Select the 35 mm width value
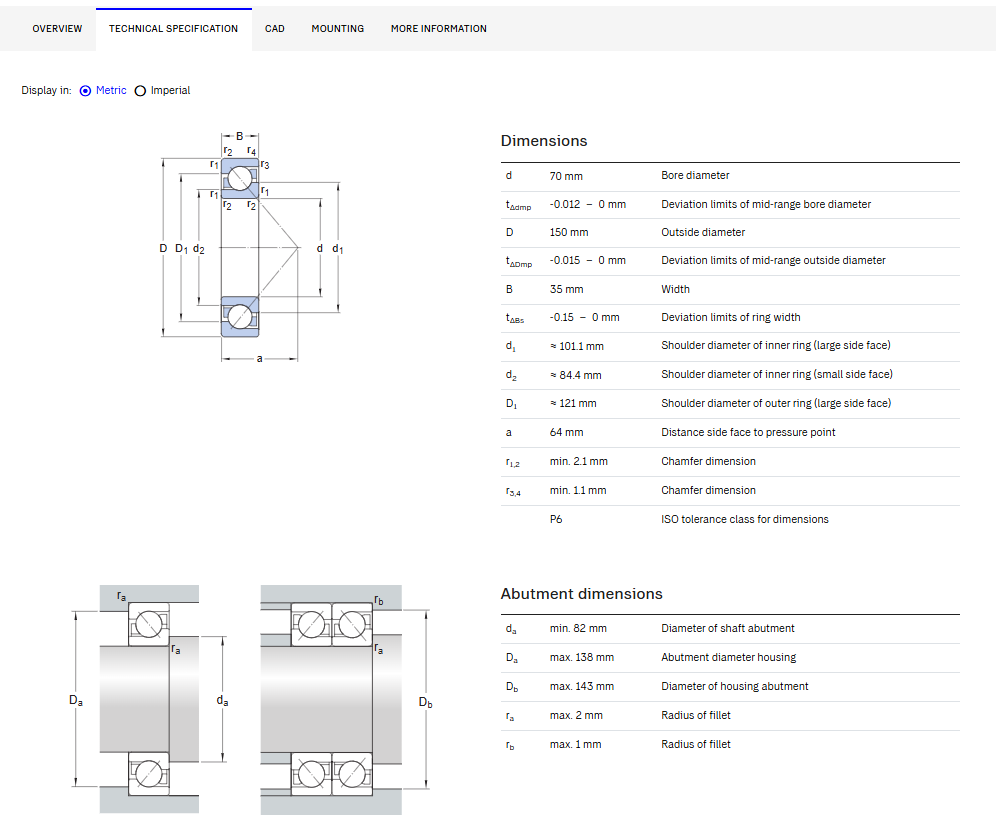The width and height of the screenshot is (996, 825). click(566, 289)
